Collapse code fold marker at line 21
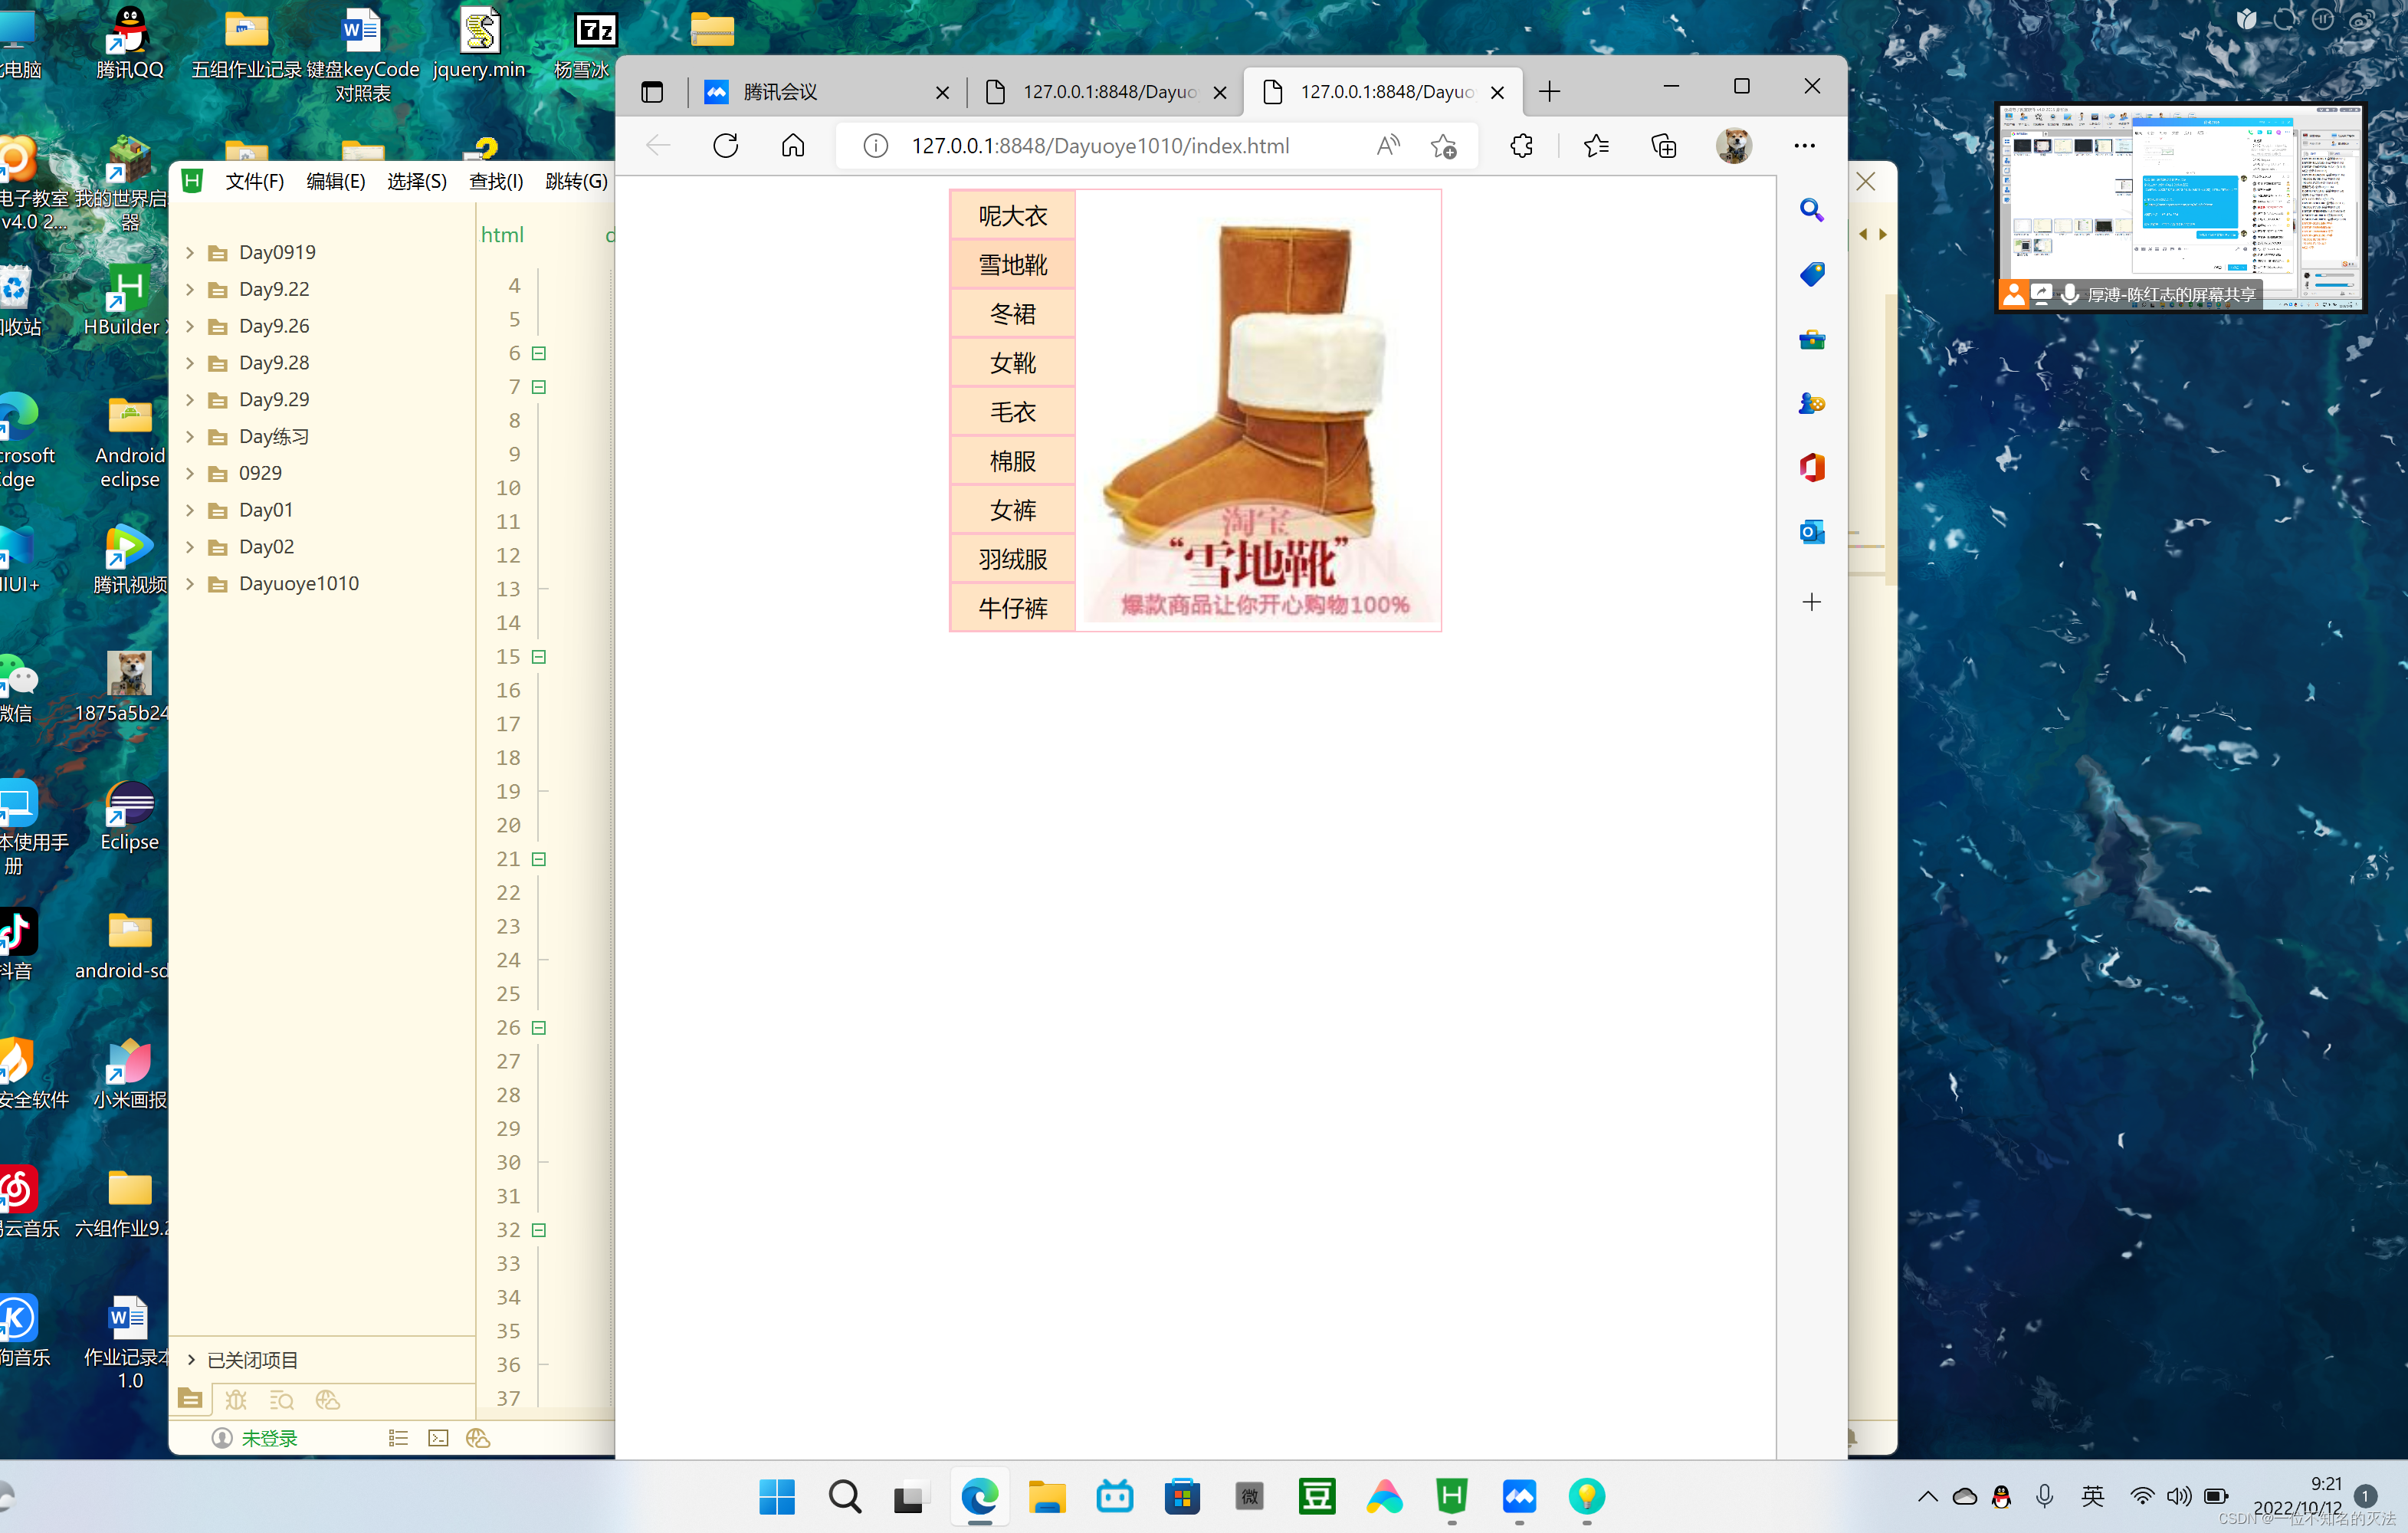 point(539,859)
